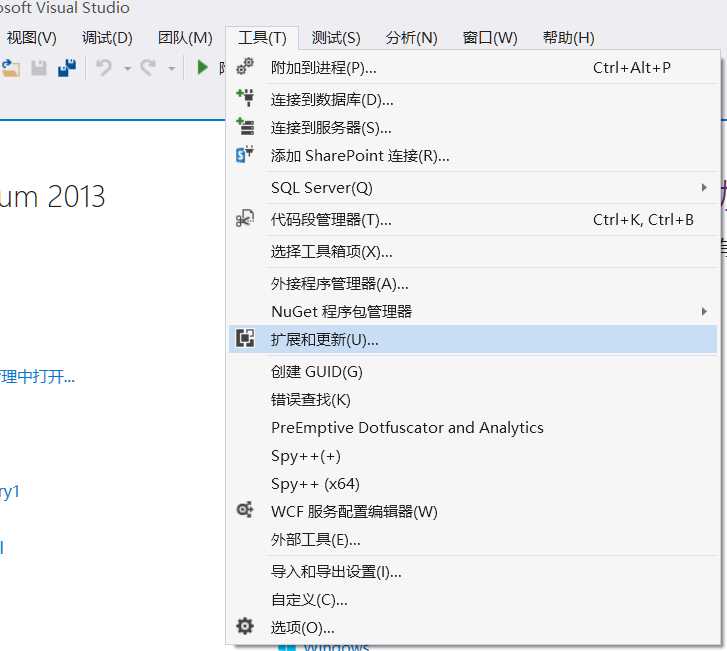
Task: Open the Undo history dropdown arrow
Action: (127, 69)
